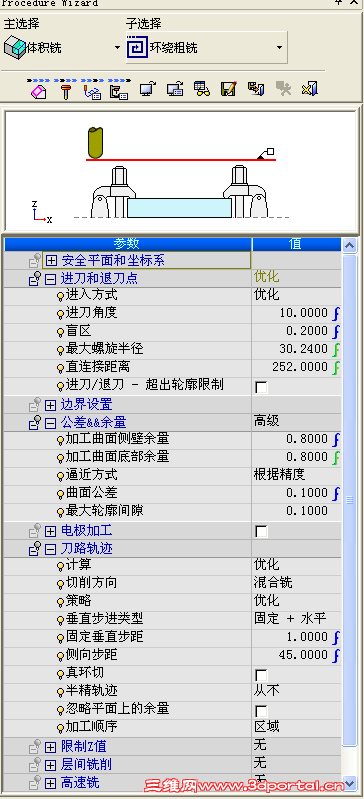364x799 pixels.
Task: Expand the 边界设置 section
Action: point(50,406)
